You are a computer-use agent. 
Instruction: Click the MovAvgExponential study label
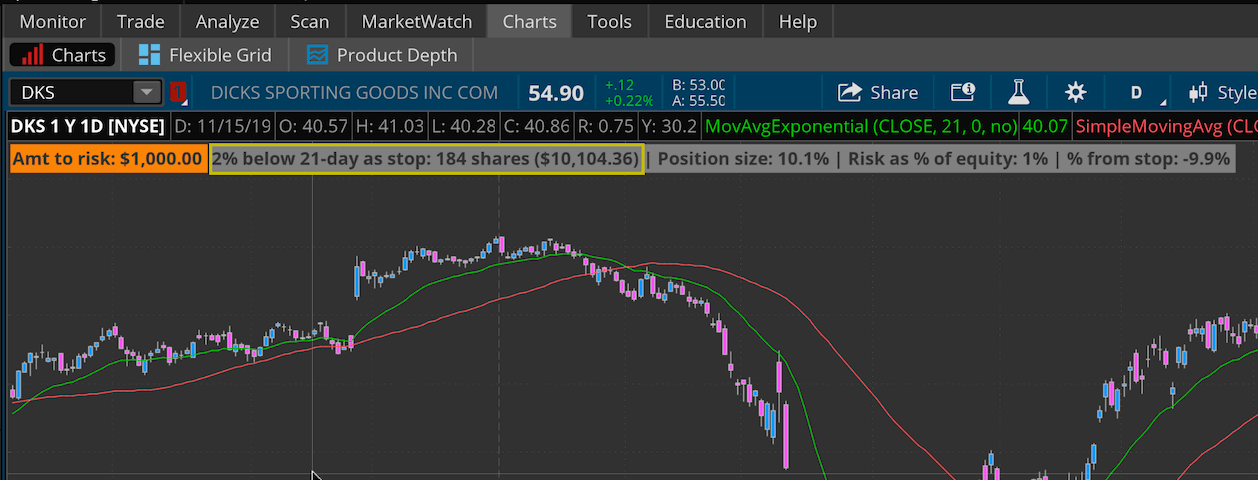coord(861,127)
